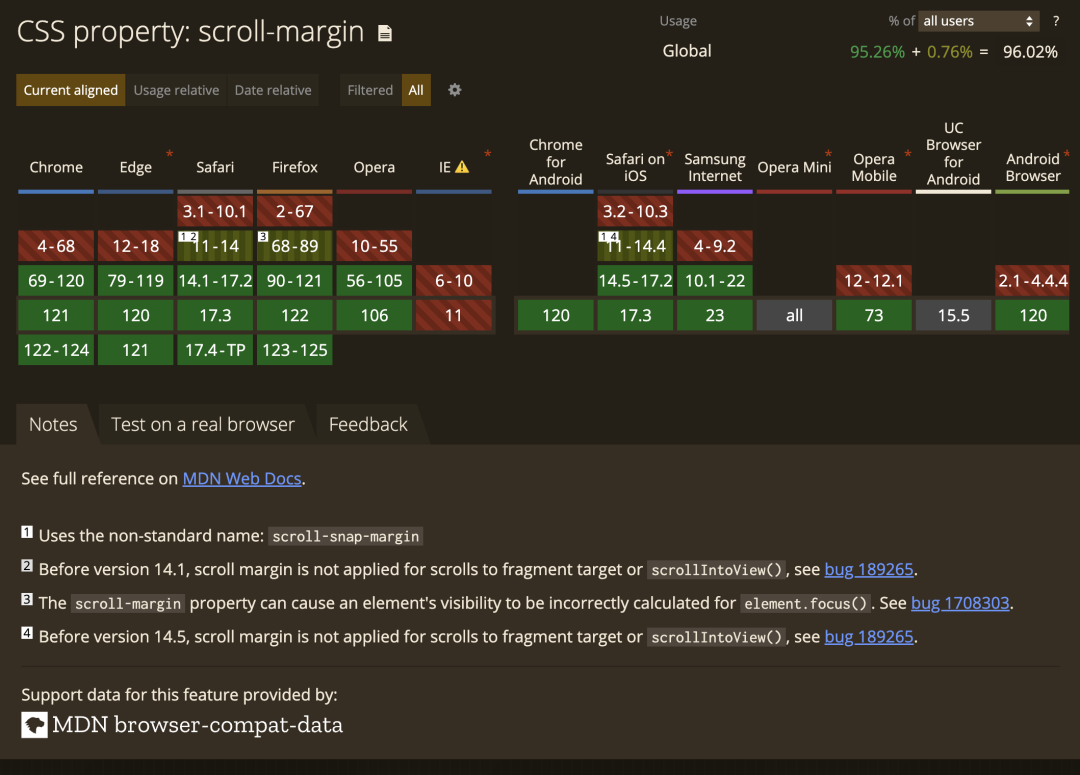
Task: Click Opera Mobile 73 cell
Action: pos(873,316)
